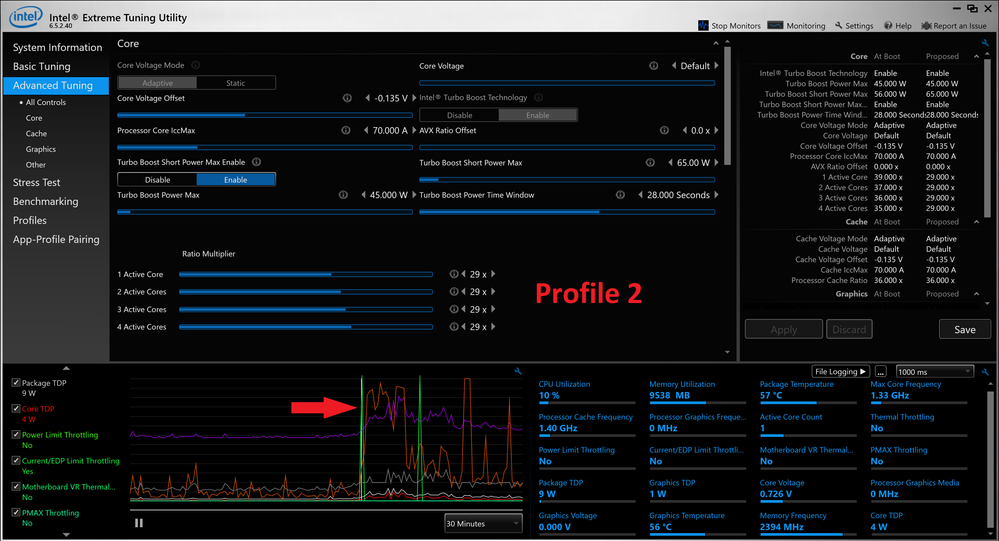Toggle Package TDP checkbox
This screenshot has height=541, width=999.
point(16,383)
